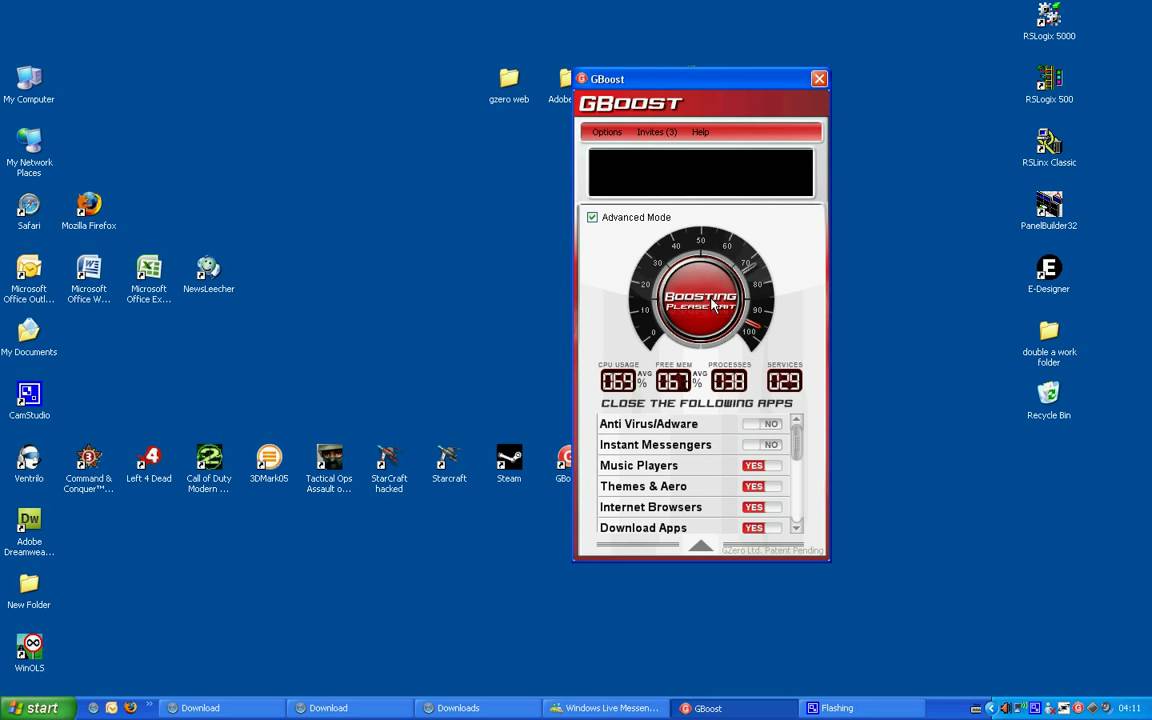
Task: Launch RSLinx Classic shortcut
Action: (x=1049, y=147)
